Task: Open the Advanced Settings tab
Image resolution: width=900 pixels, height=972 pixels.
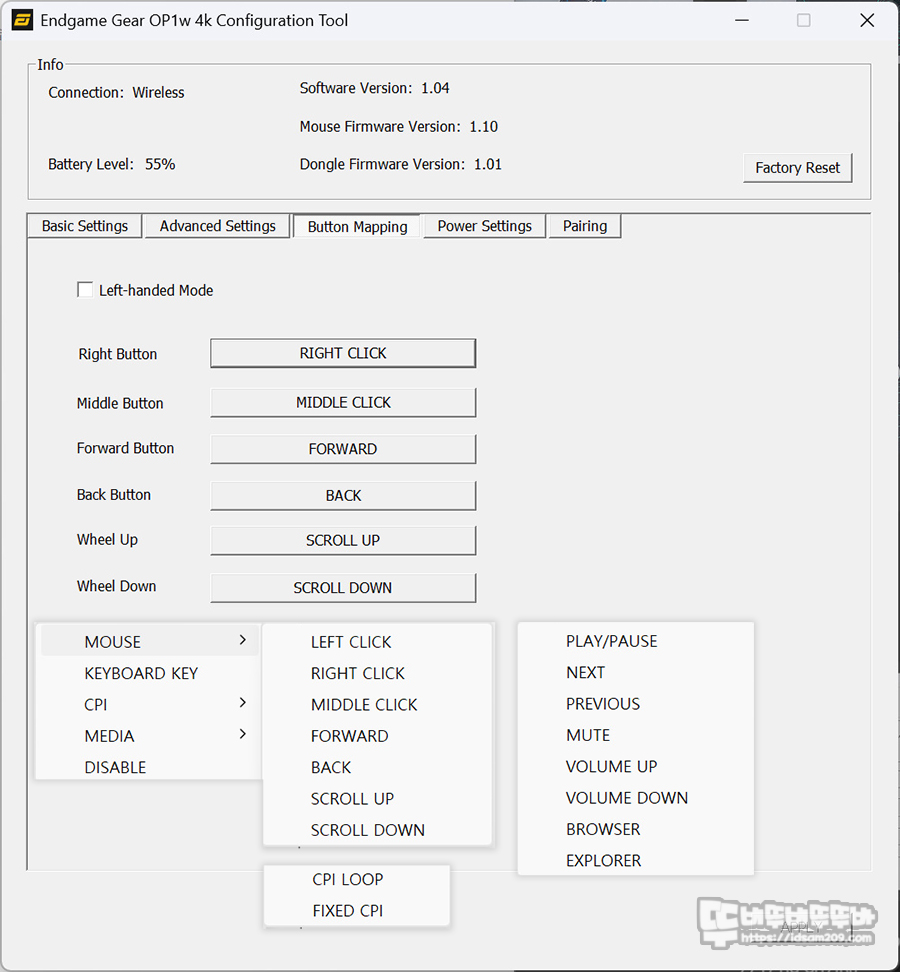Action: point(218,226)
